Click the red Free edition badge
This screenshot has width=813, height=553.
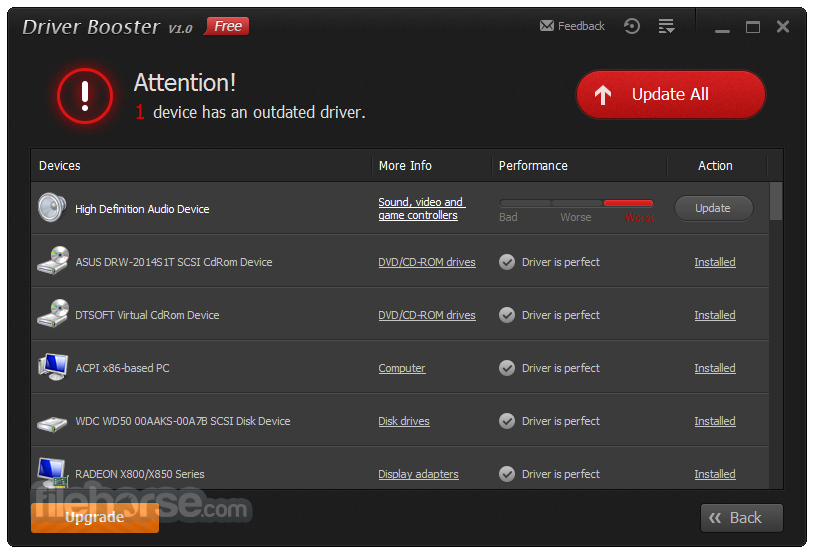[227, 26]
